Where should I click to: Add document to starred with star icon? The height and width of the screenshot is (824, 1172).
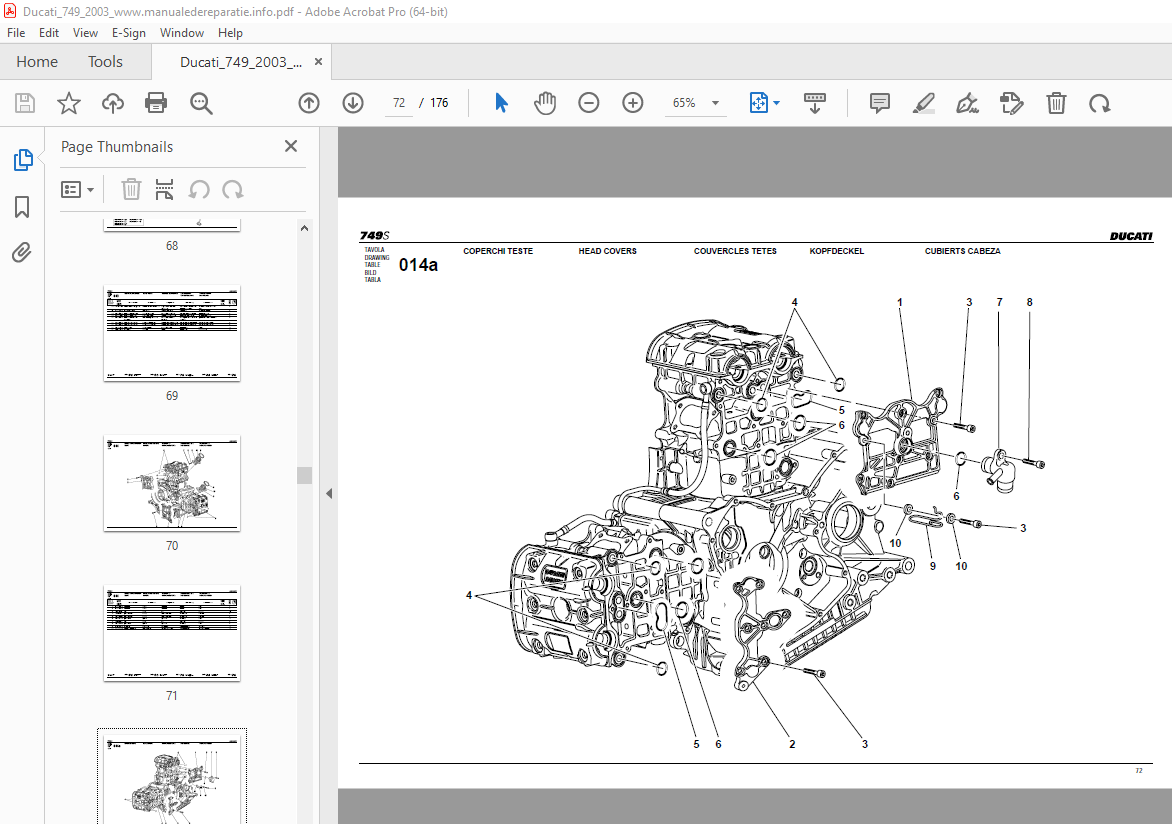pos(69,103)
